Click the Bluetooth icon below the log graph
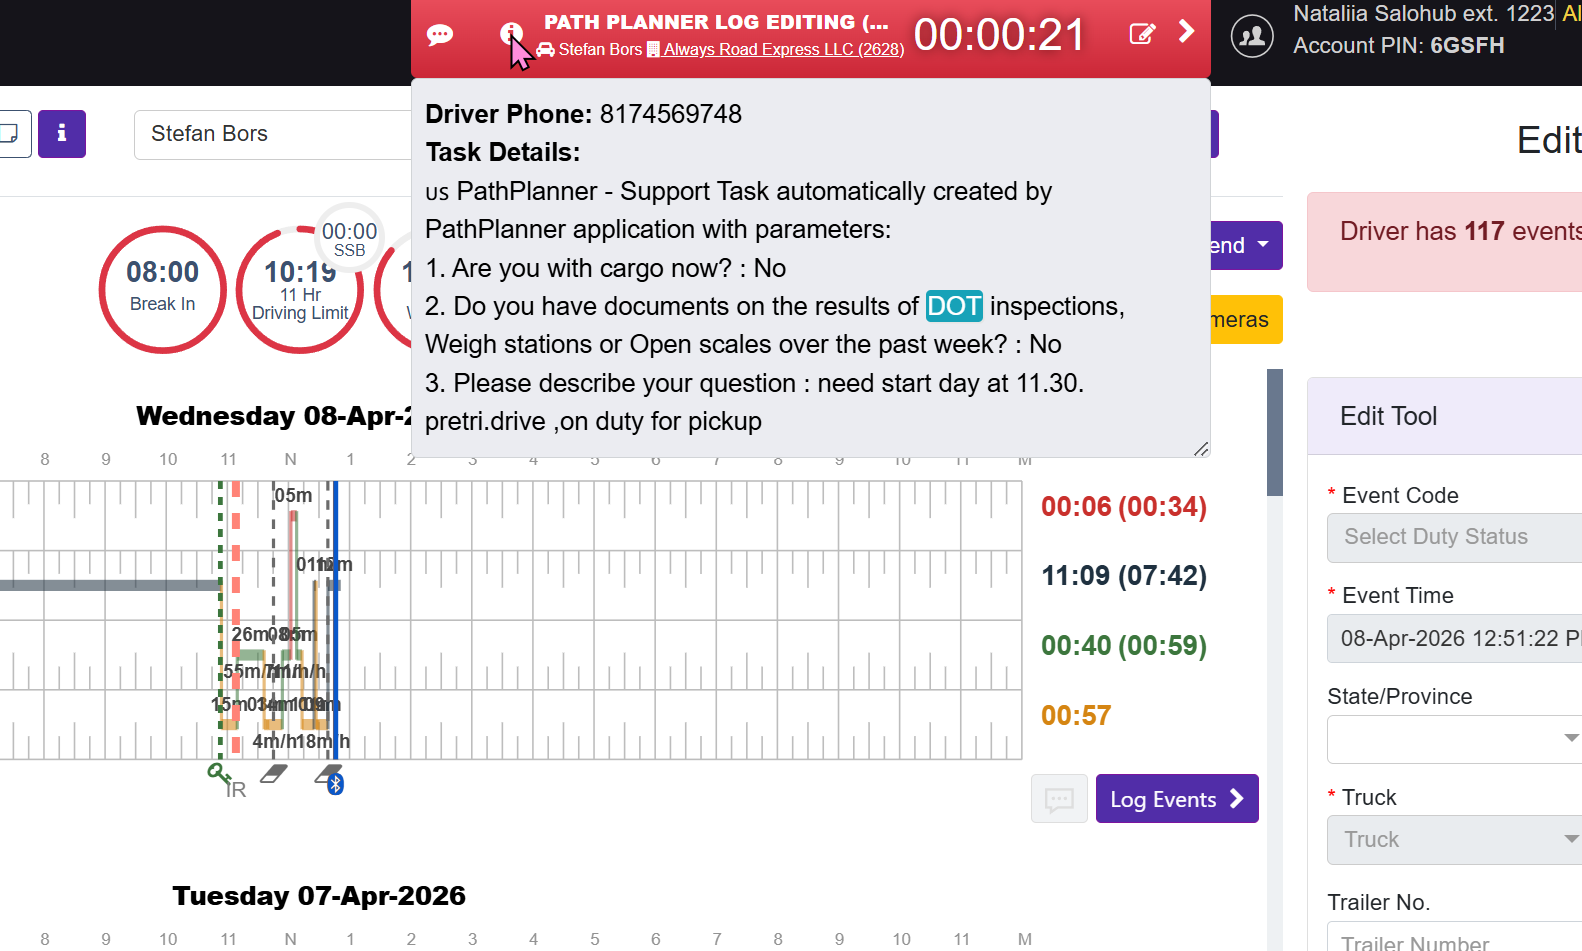The image size is (1582, 951). pos(336,784)
